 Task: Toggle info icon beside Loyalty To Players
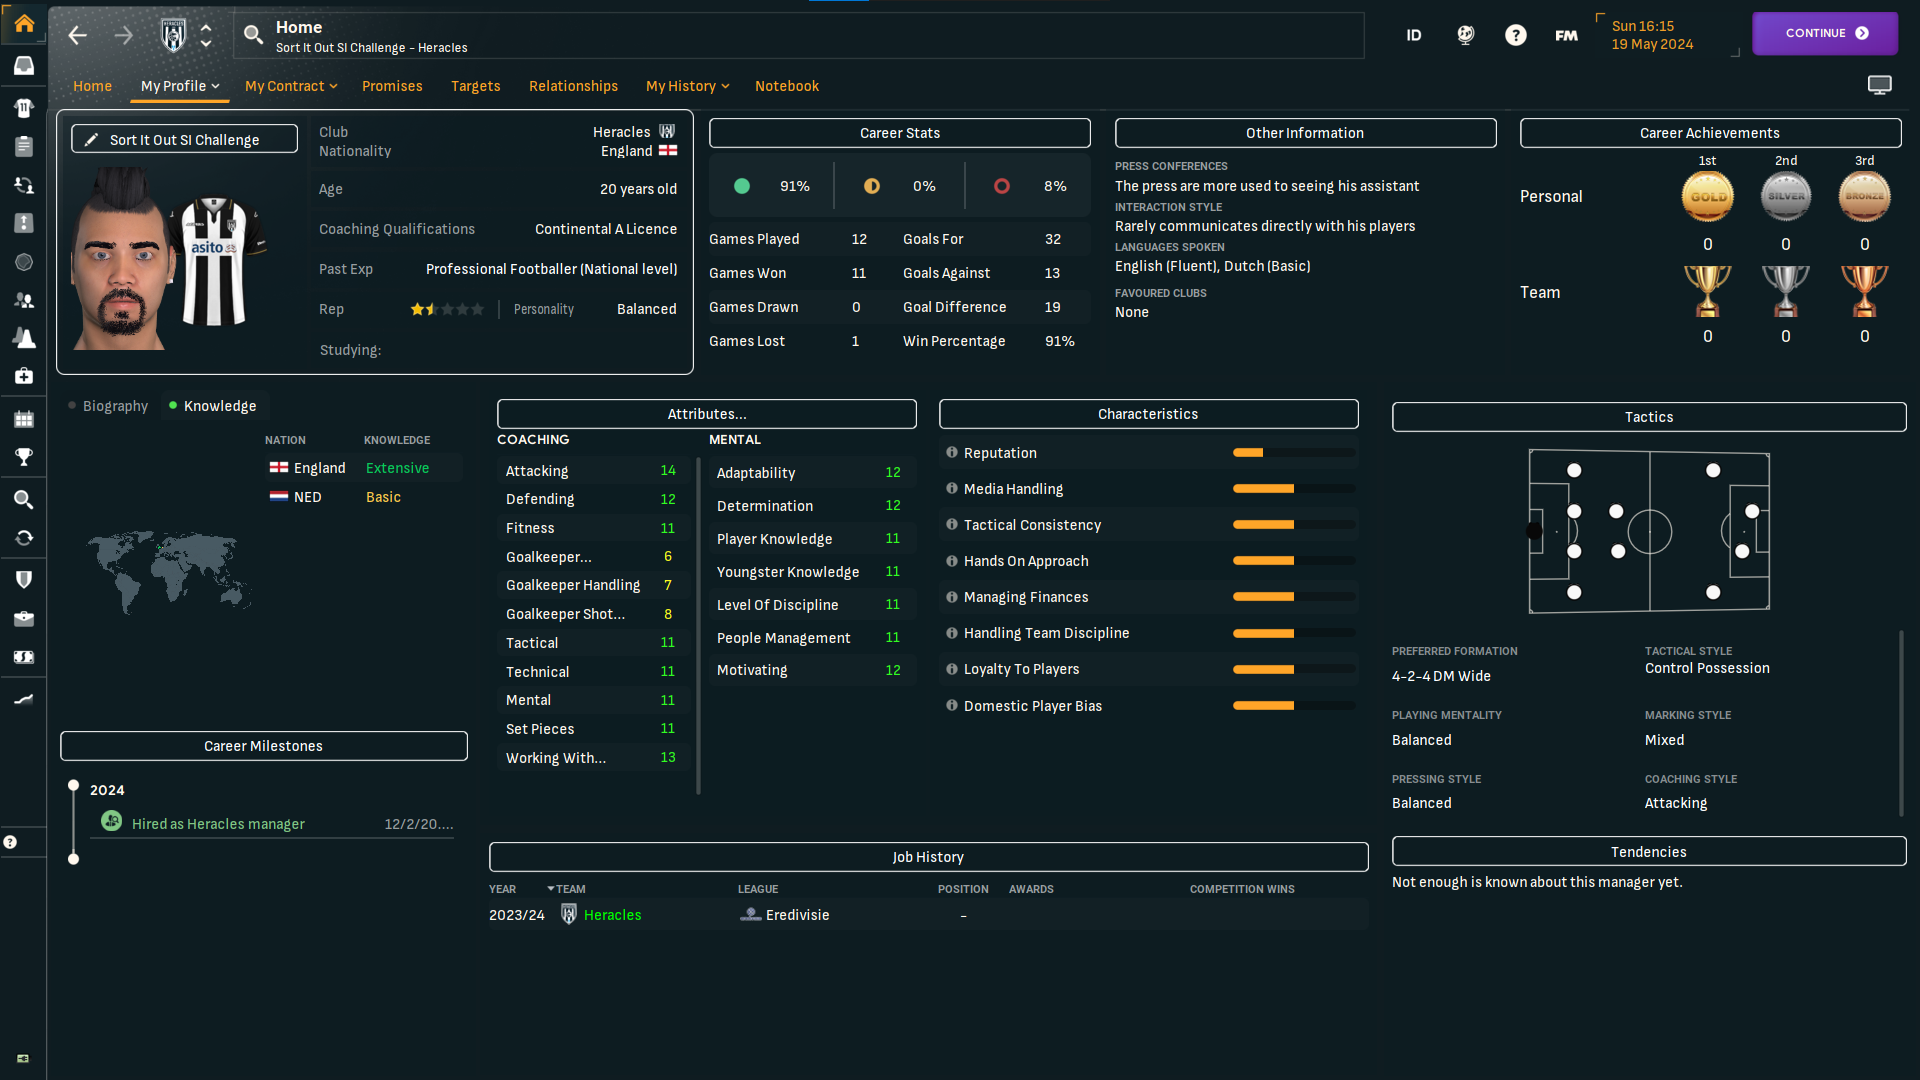[952, 669]
